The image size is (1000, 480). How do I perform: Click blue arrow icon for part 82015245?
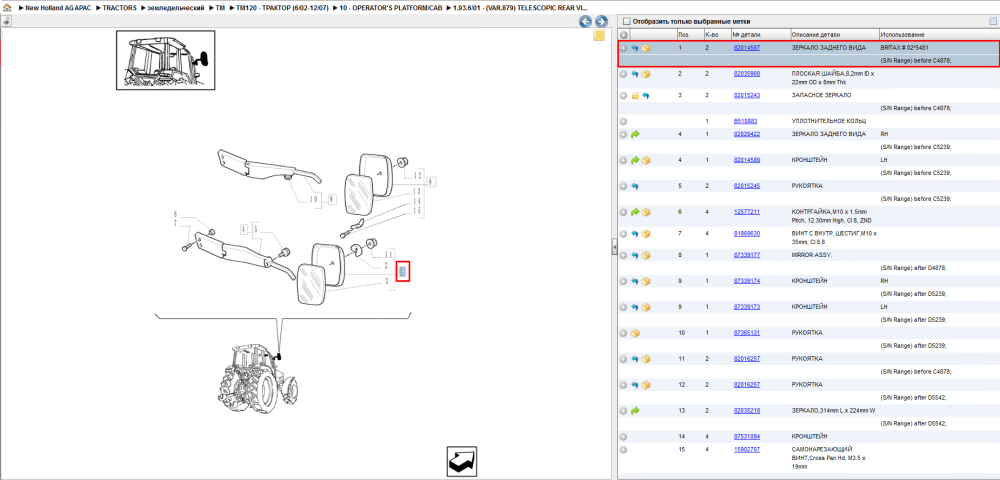tap(635, 186)
